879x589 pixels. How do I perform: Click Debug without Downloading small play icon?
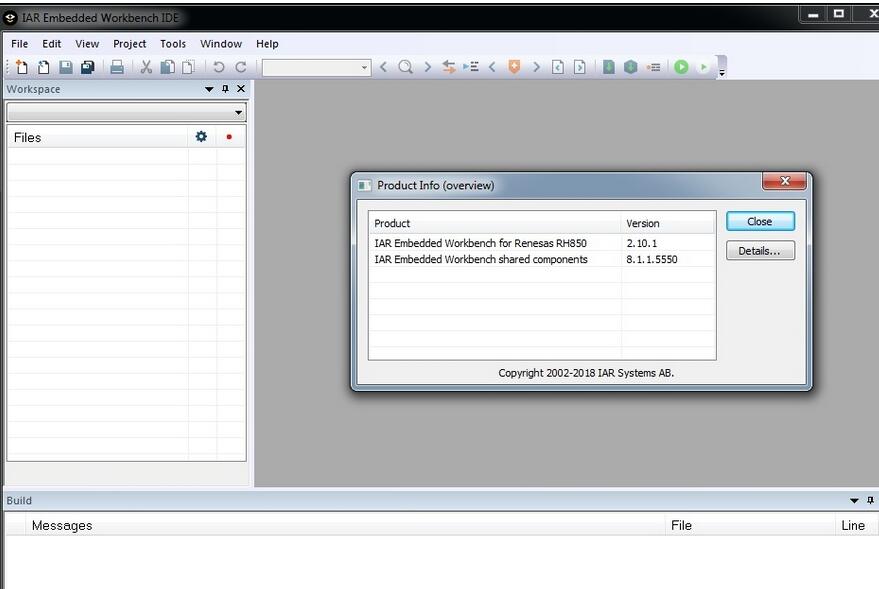[x=704, y=67]
